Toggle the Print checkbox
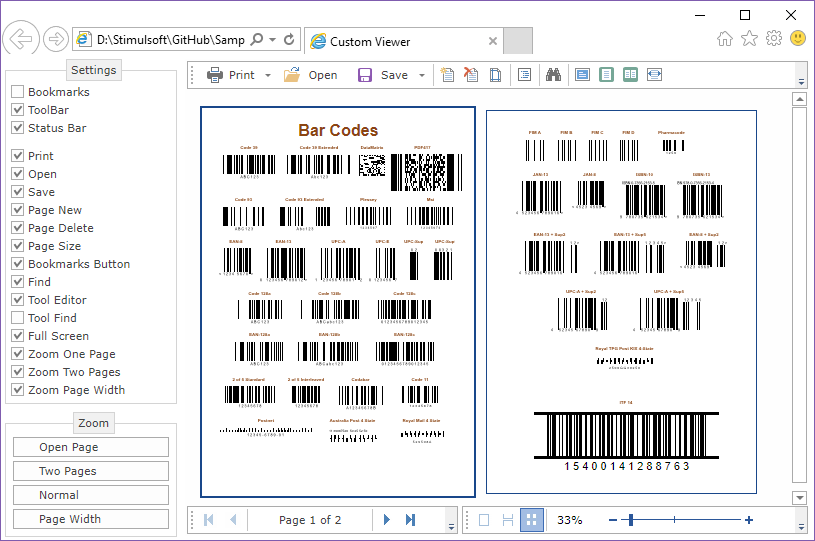The image size is (815, 541). pos(18,155)
